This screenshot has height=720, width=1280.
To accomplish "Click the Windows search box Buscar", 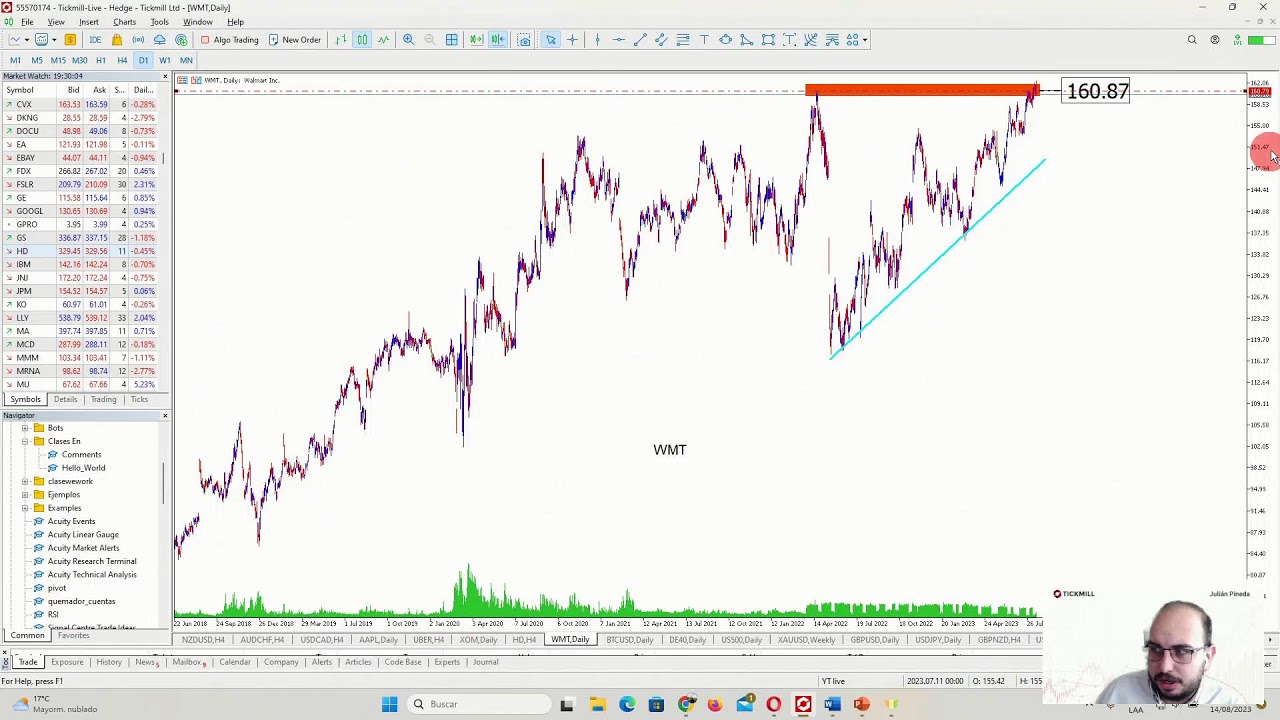I will [x=477, y=704].
